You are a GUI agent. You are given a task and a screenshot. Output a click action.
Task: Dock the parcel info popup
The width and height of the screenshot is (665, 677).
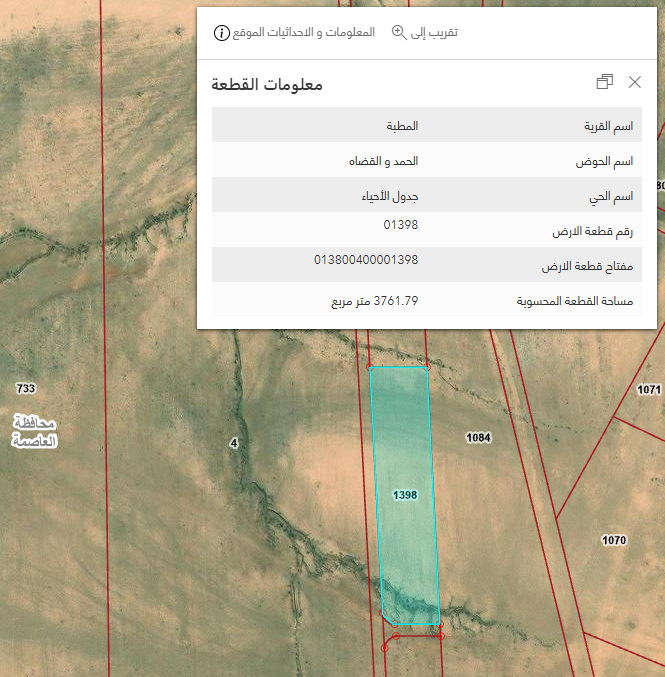[605, 82]
